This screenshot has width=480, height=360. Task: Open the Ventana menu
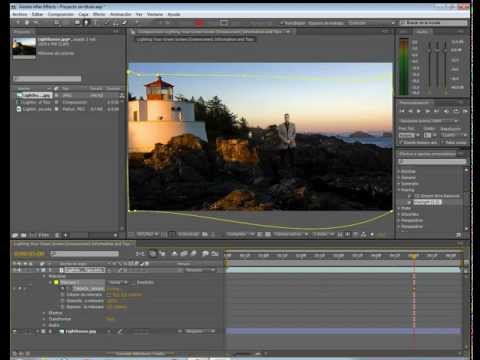155,14
